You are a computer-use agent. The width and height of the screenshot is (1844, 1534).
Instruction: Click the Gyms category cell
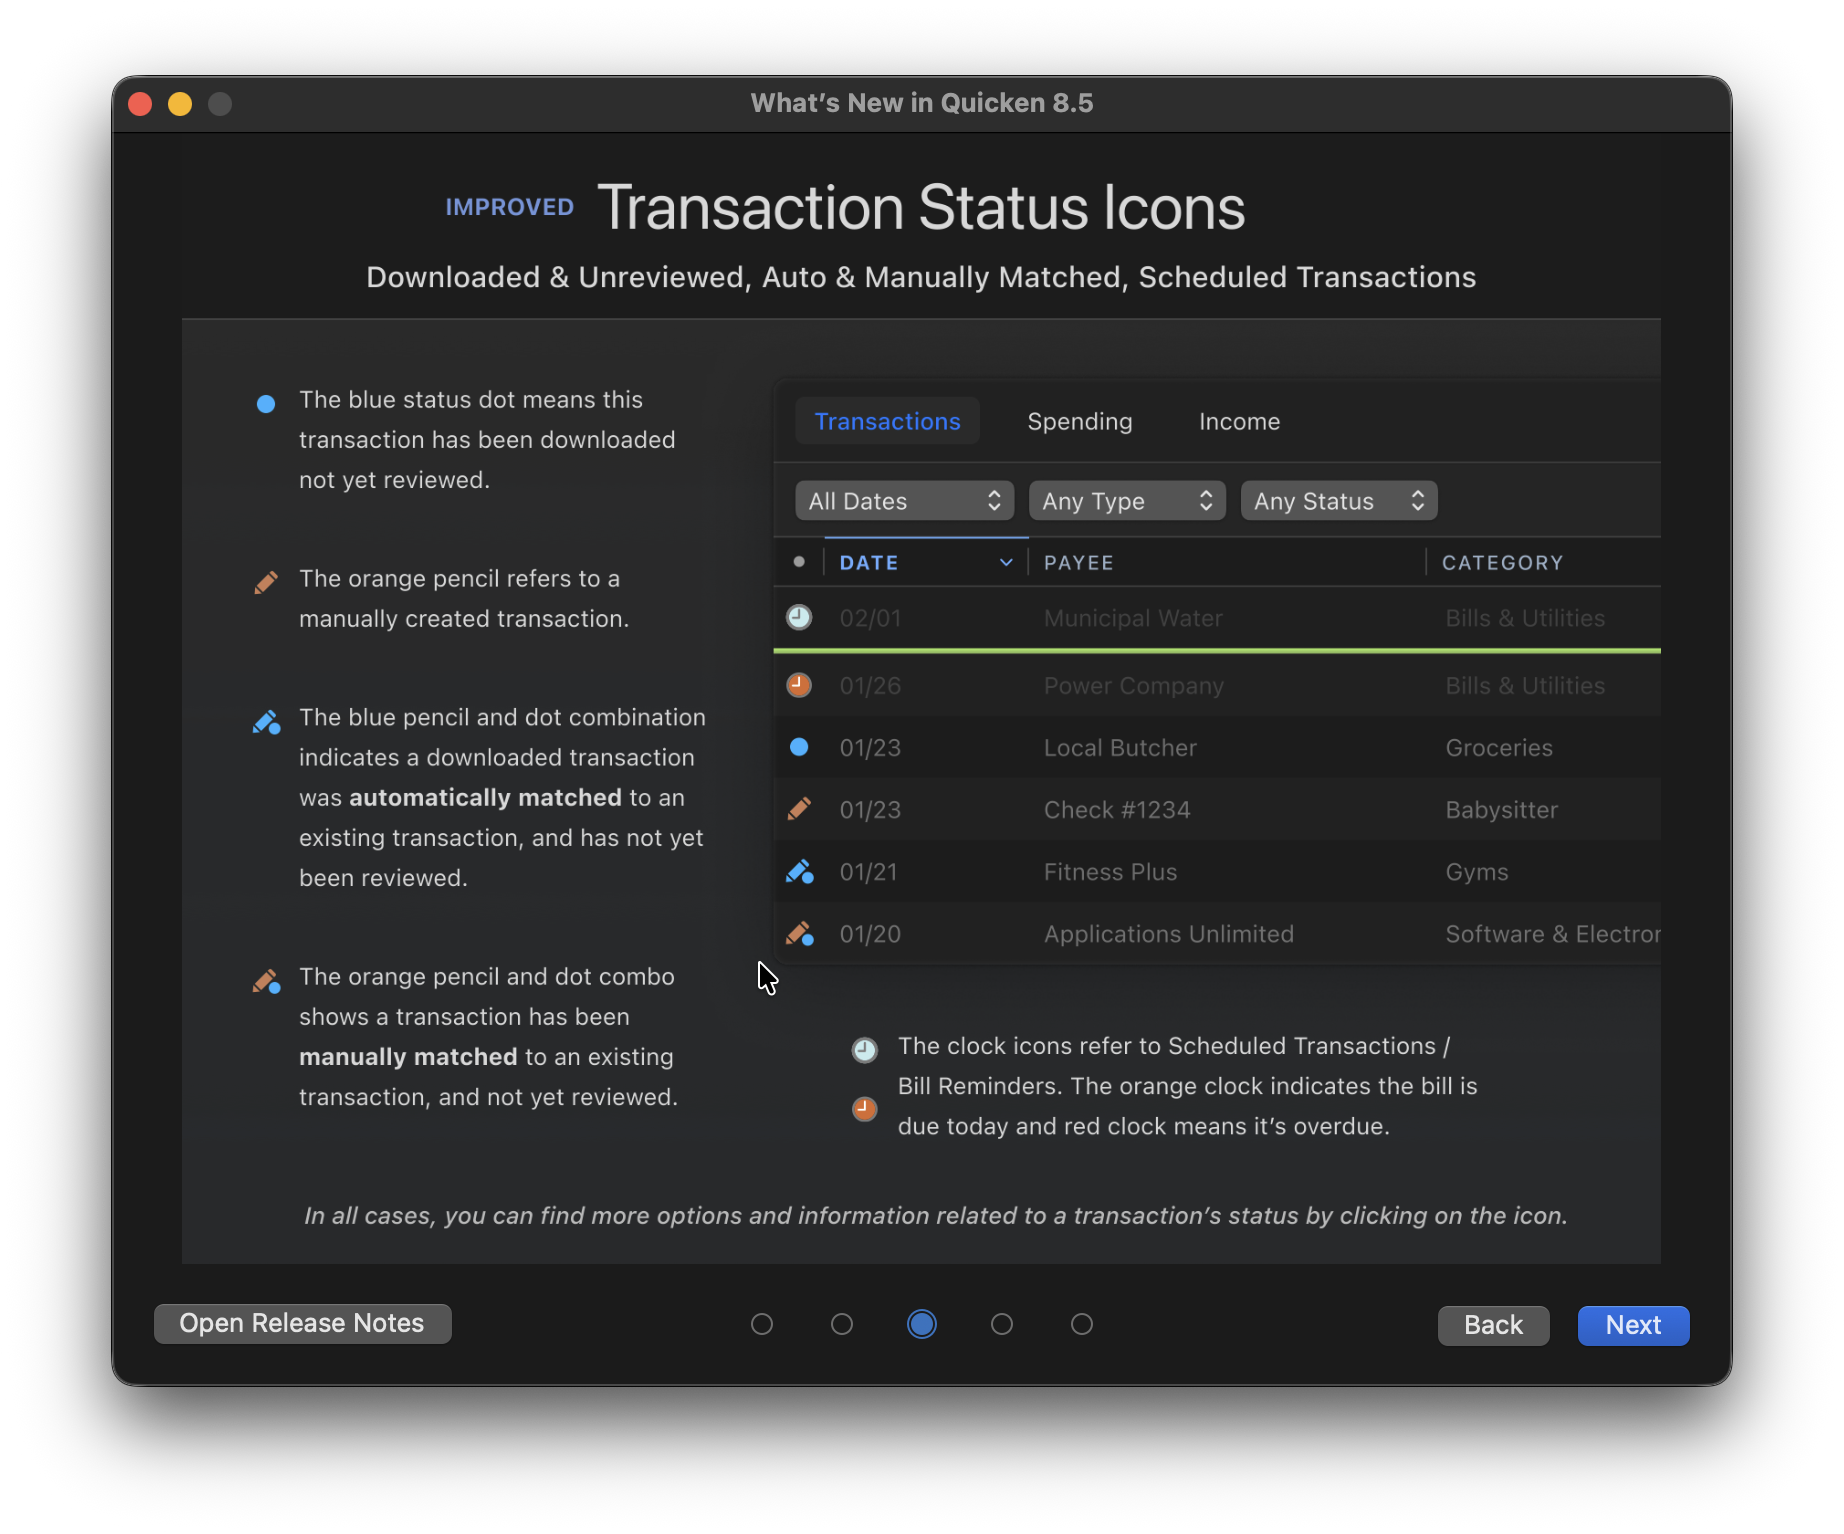point(1477,872)
